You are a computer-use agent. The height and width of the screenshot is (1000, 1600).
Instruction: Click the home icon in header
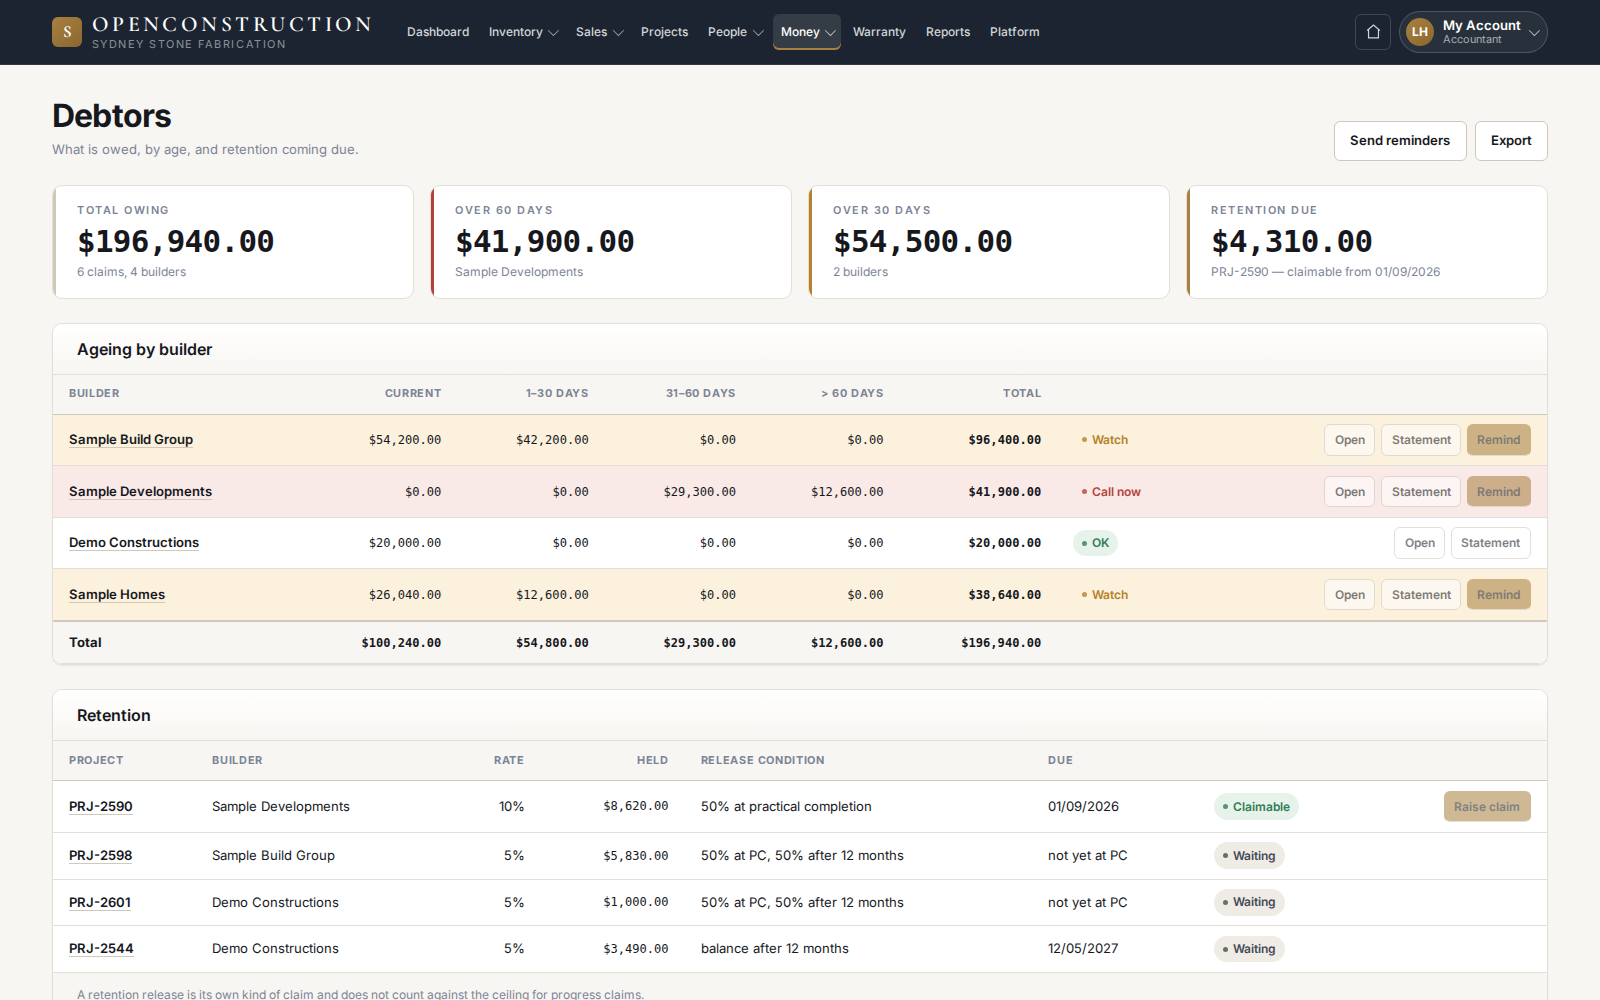click(1373, 32)
